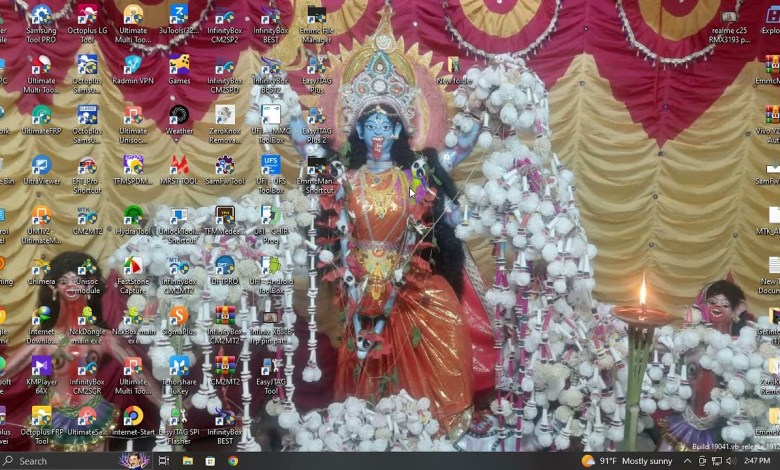Click the taskbar Search box
This screenshot has width=780, height=470.
pyautogui.click(x=60, y=461)
